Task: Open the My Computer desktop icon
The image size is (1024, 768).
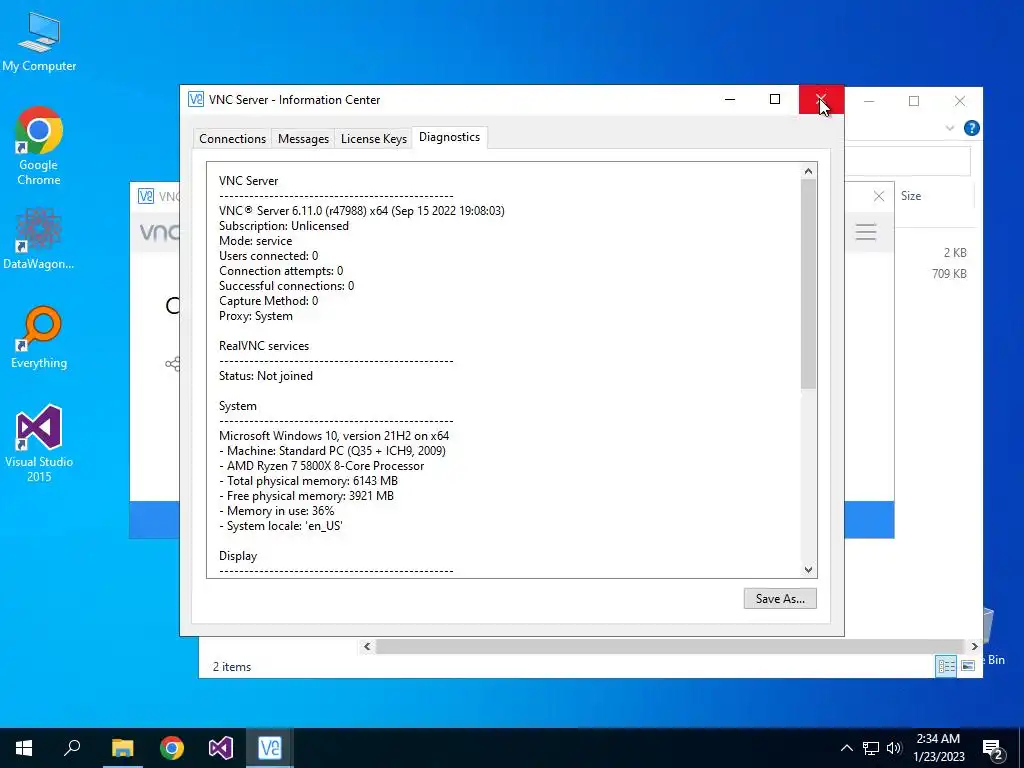Action: coord(39,41)
